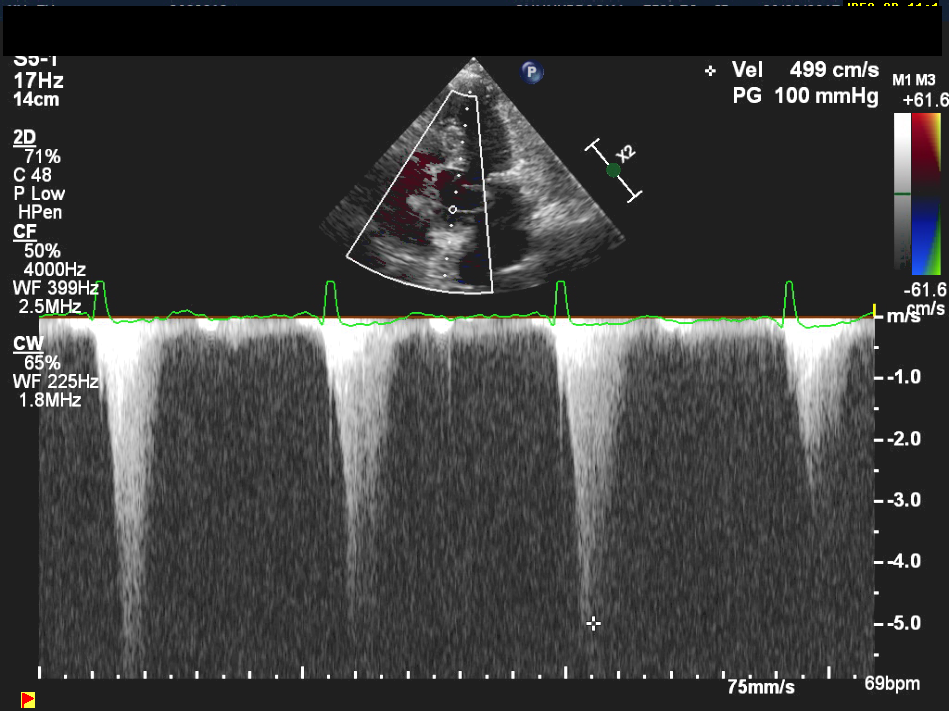
Task: Click the yellow and red flag icon
Action: pyautogui.click(x=28, y=698)
